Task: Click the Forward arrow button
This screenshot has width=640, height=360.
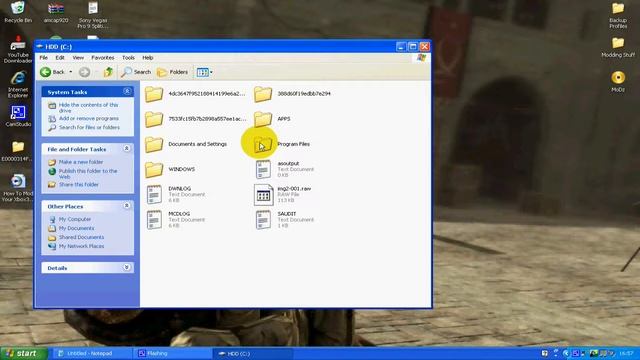Action: (84, 72)
